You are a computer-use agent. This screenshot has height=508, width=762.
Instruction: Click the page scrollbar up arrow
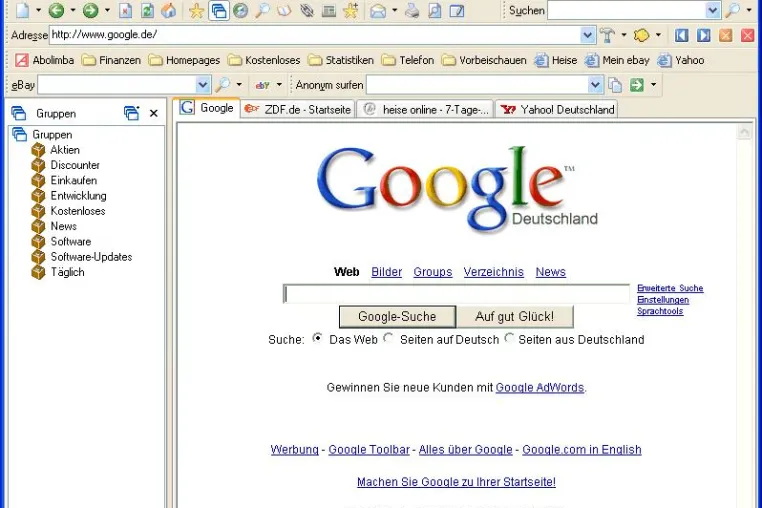tap(744, 132)
